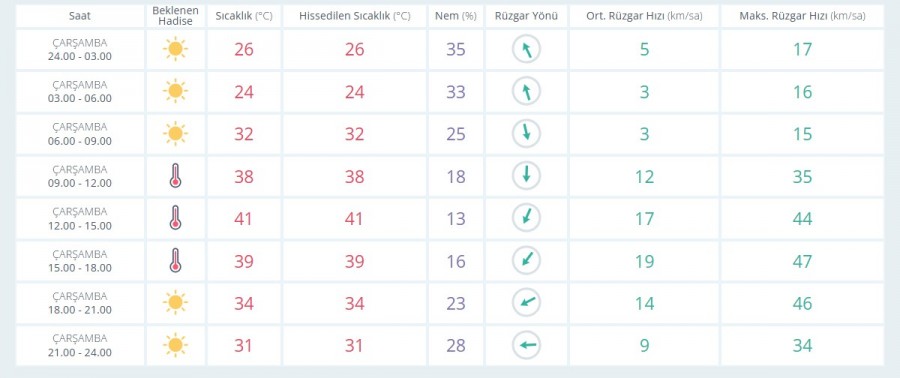Click the thermometer icon for 12.00 - 15.00
900x378 pixels.
click(175, 218)
